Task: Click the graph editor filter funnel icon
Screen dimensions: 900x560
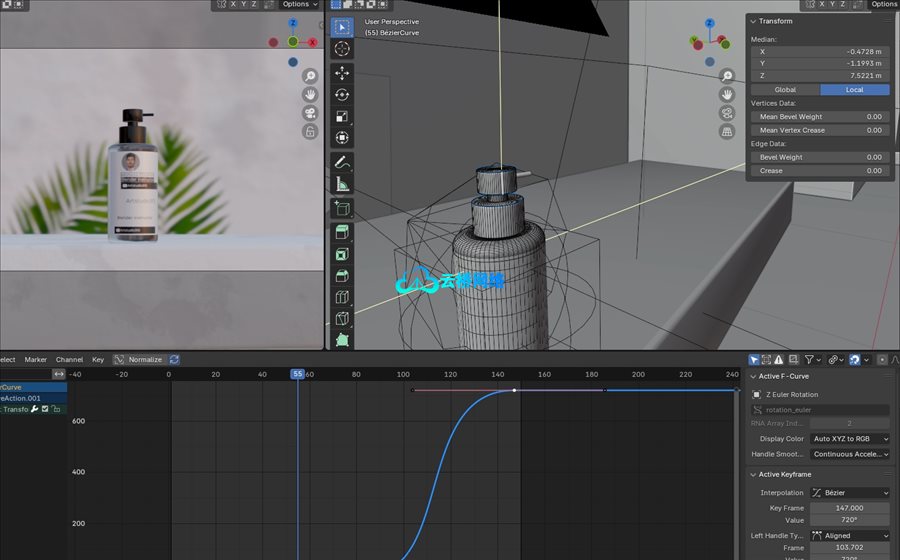Action: pos(809,360)
